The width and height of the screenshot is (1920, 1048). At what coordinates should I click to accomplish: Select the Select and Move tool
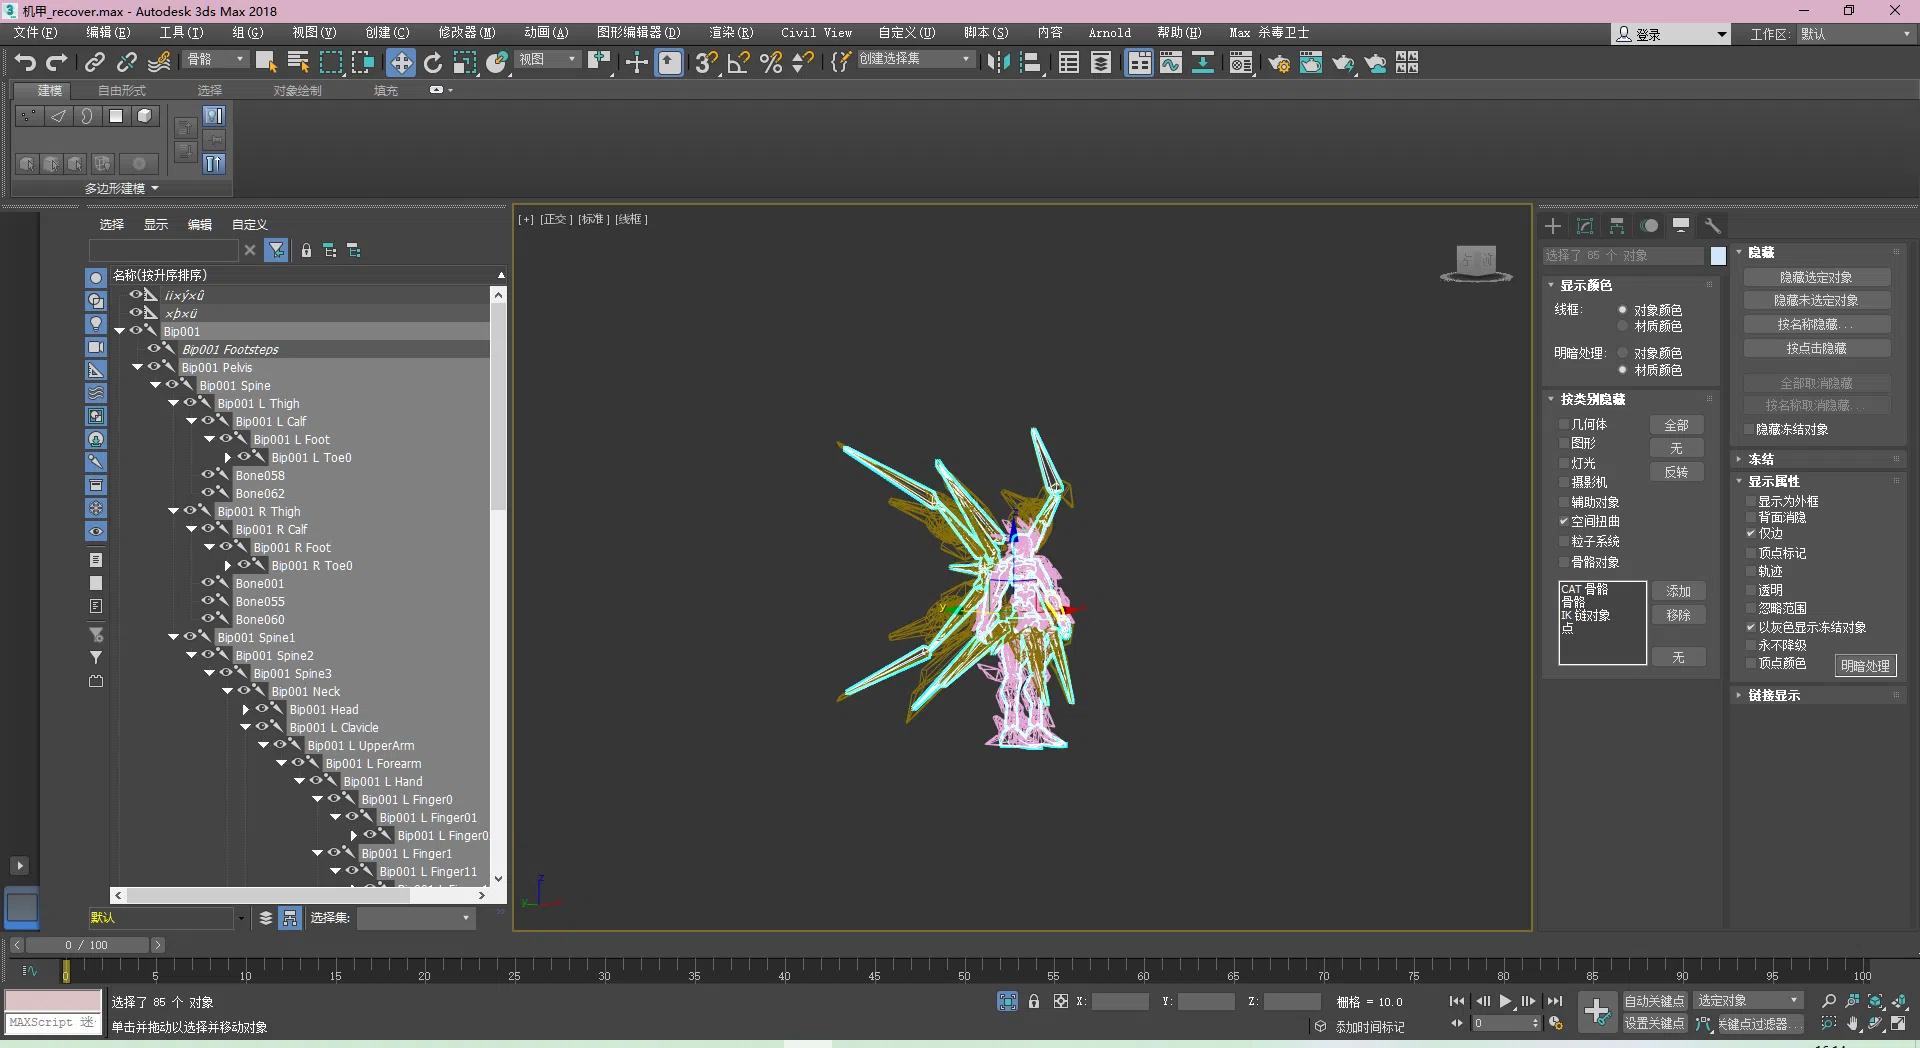tap(400, 63)
